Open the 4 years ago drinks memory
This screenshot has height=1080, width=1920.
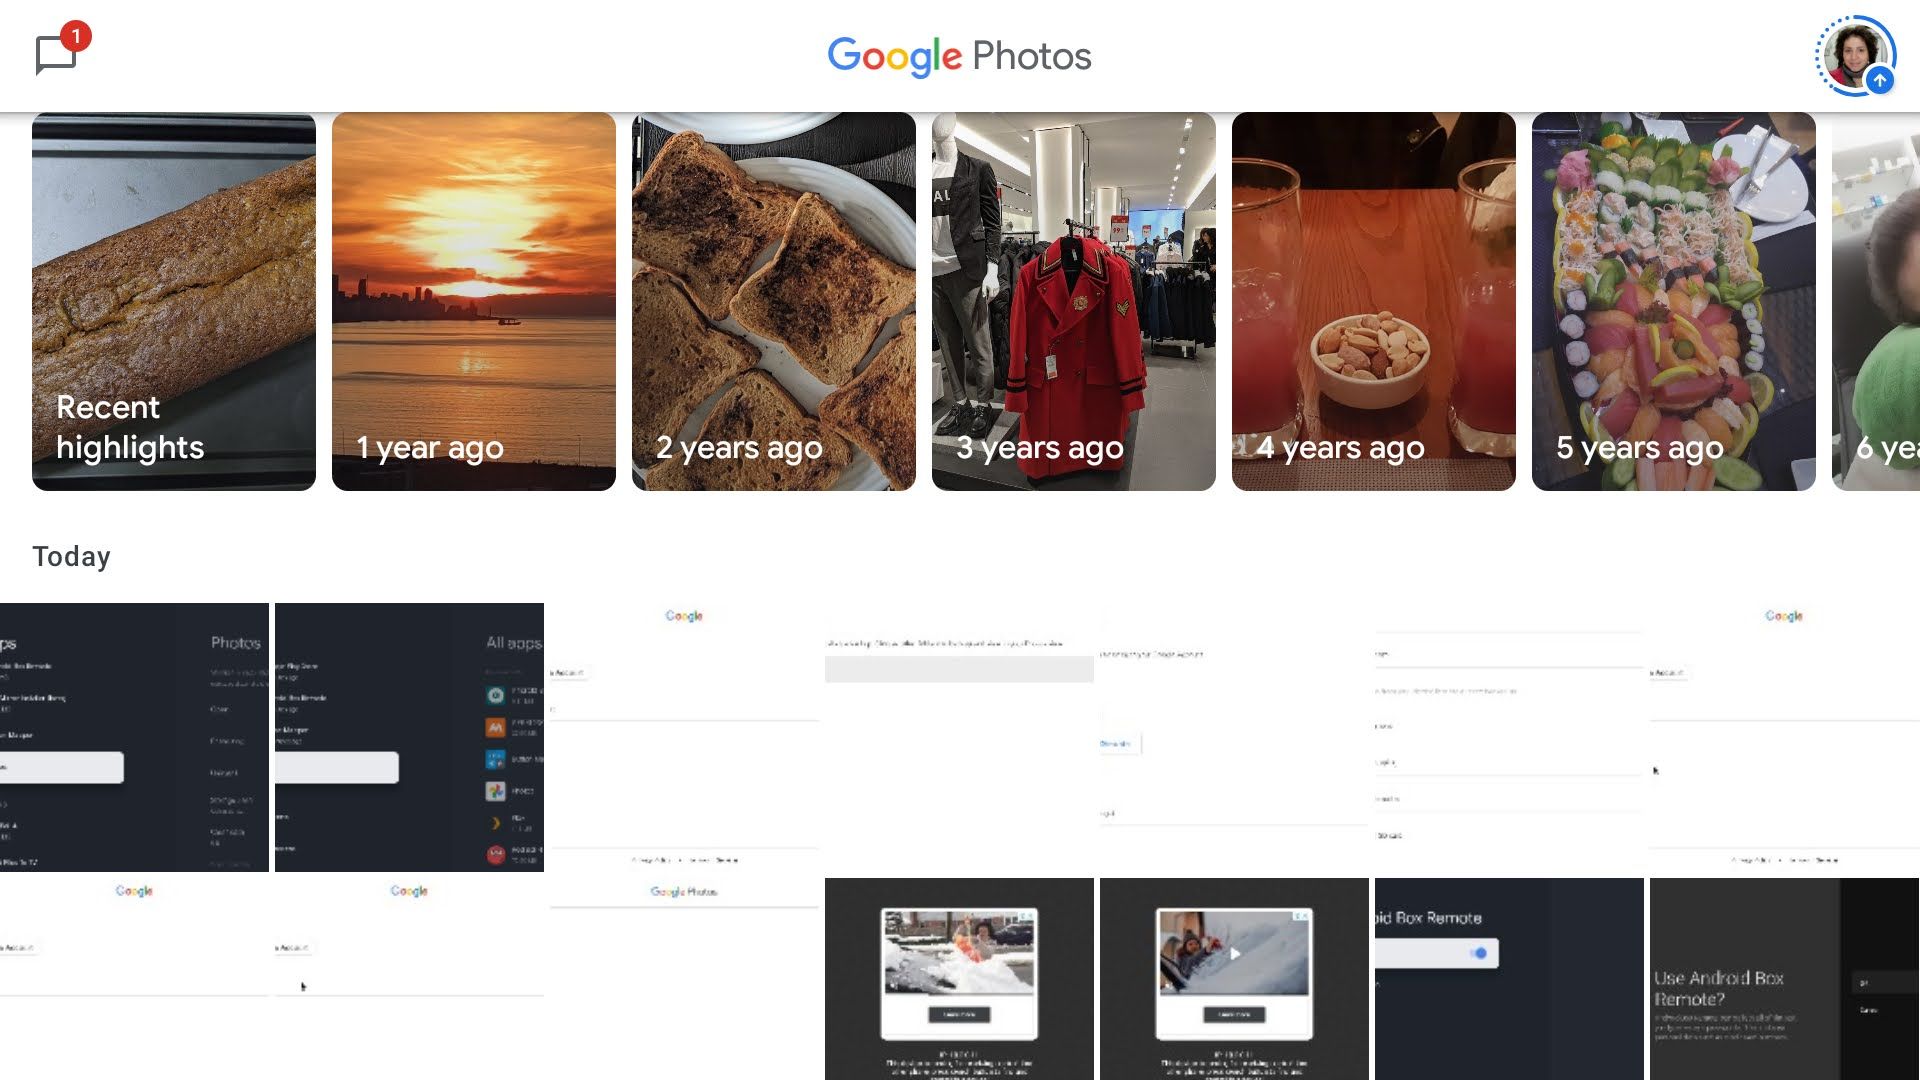click(x=1374, y=301)
